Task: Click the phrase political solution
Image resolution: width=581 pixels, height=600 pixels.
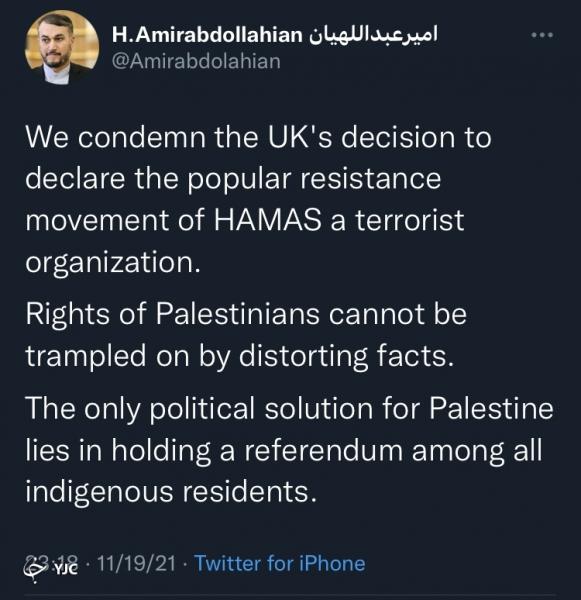Action: [x=261, y=408]
